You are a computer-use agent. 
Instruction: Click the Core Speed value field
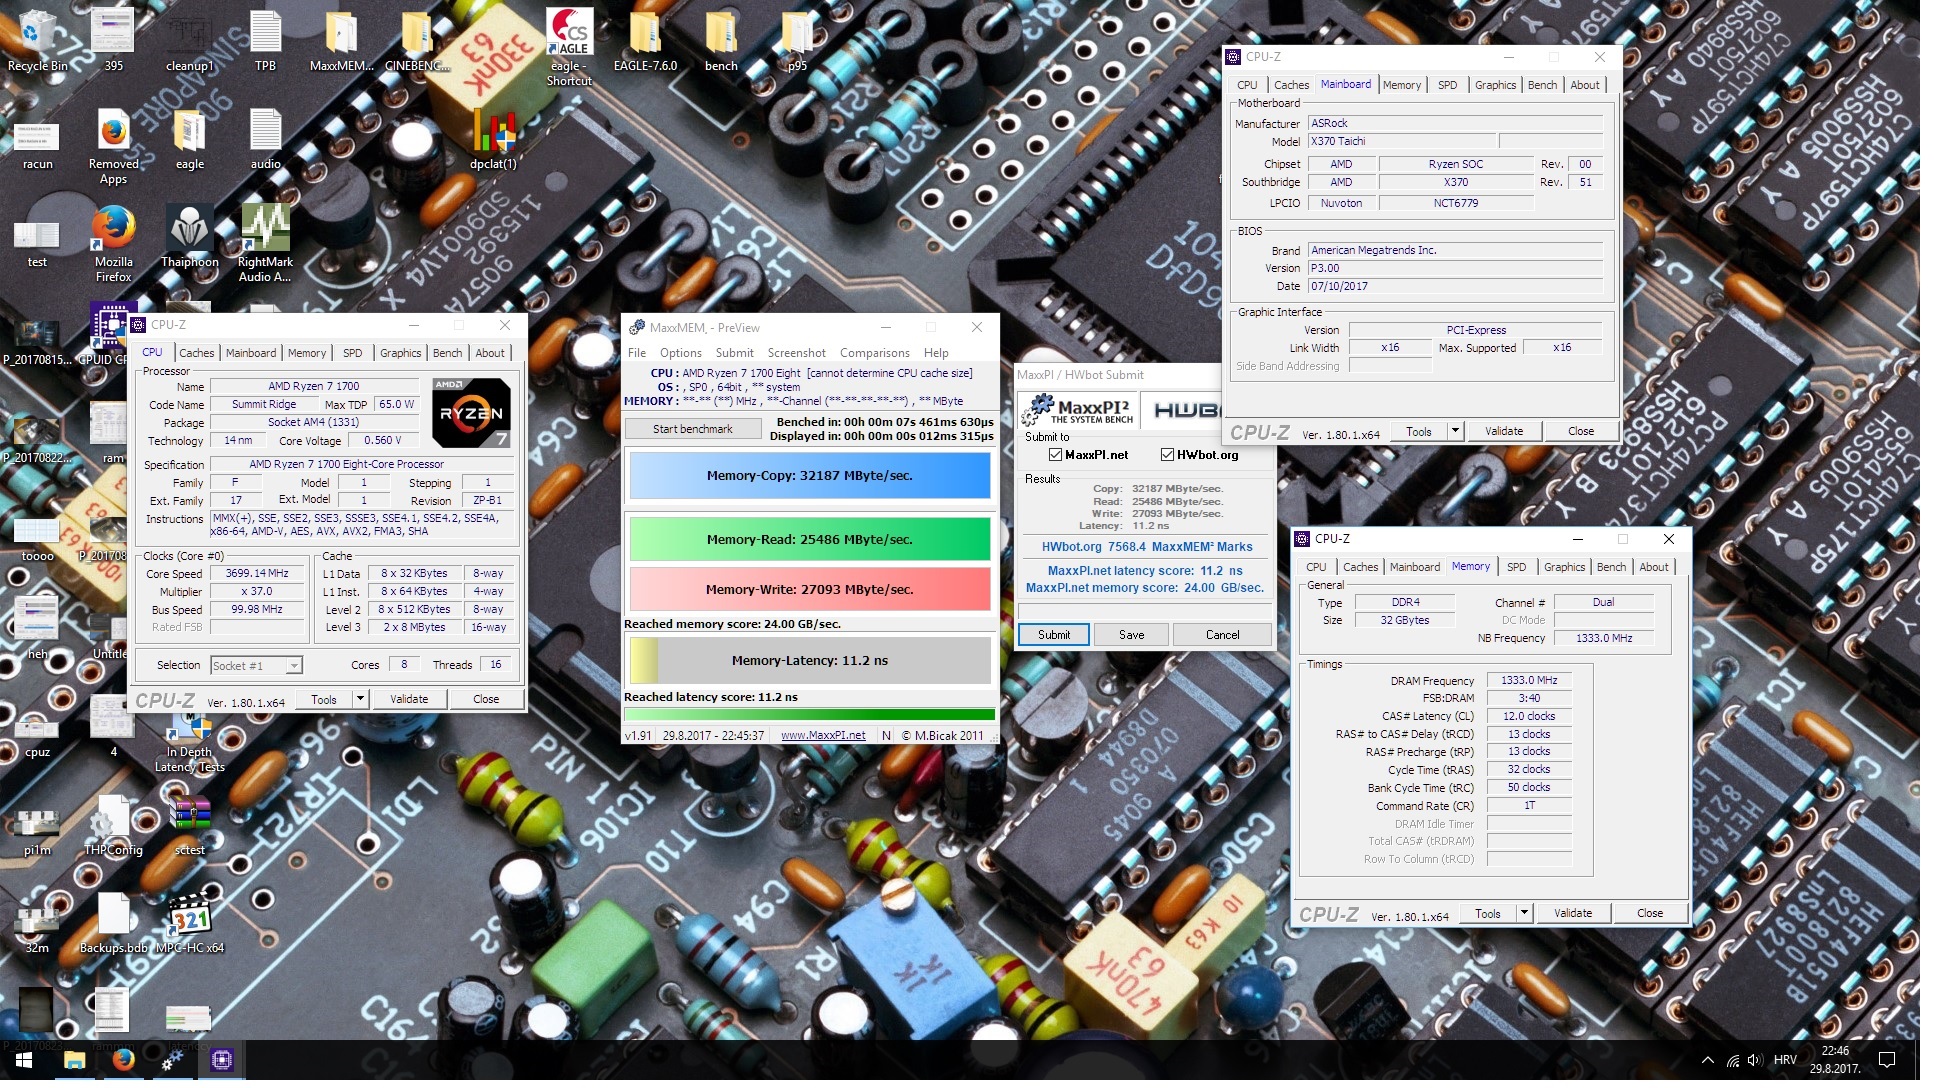(257, 575)
